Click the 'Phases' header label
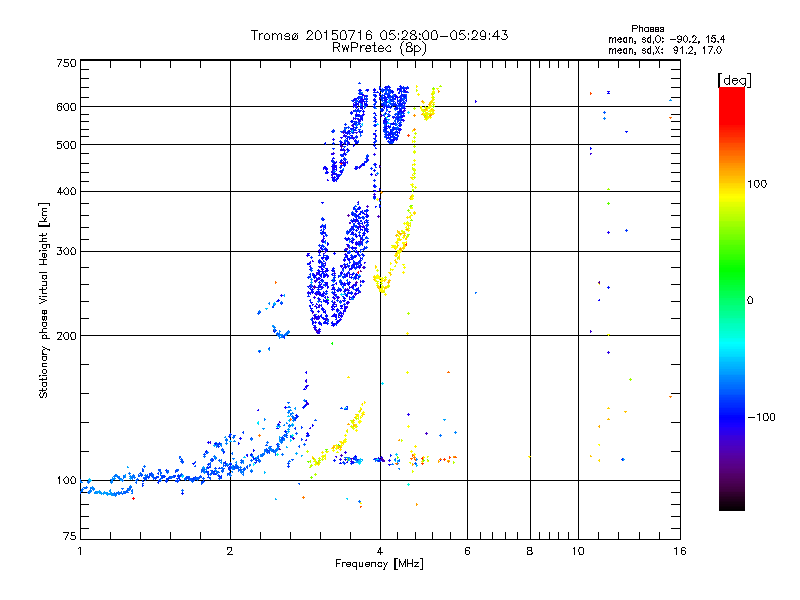 647,29
